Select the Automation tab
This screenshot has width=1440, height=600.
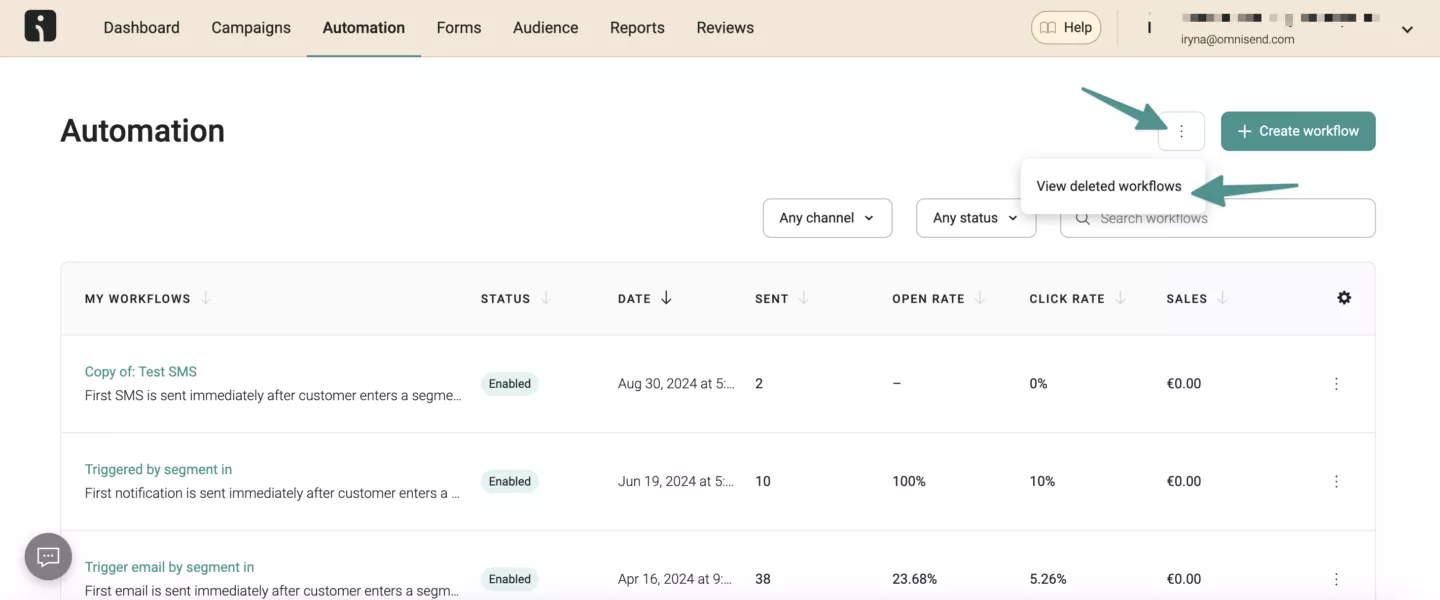point(364,28)
